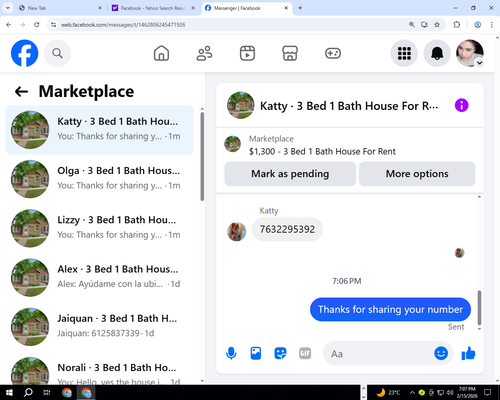This screenshot has height=400, width=500.
Task: Click the voice clip microphone icon
Action: 231,353
